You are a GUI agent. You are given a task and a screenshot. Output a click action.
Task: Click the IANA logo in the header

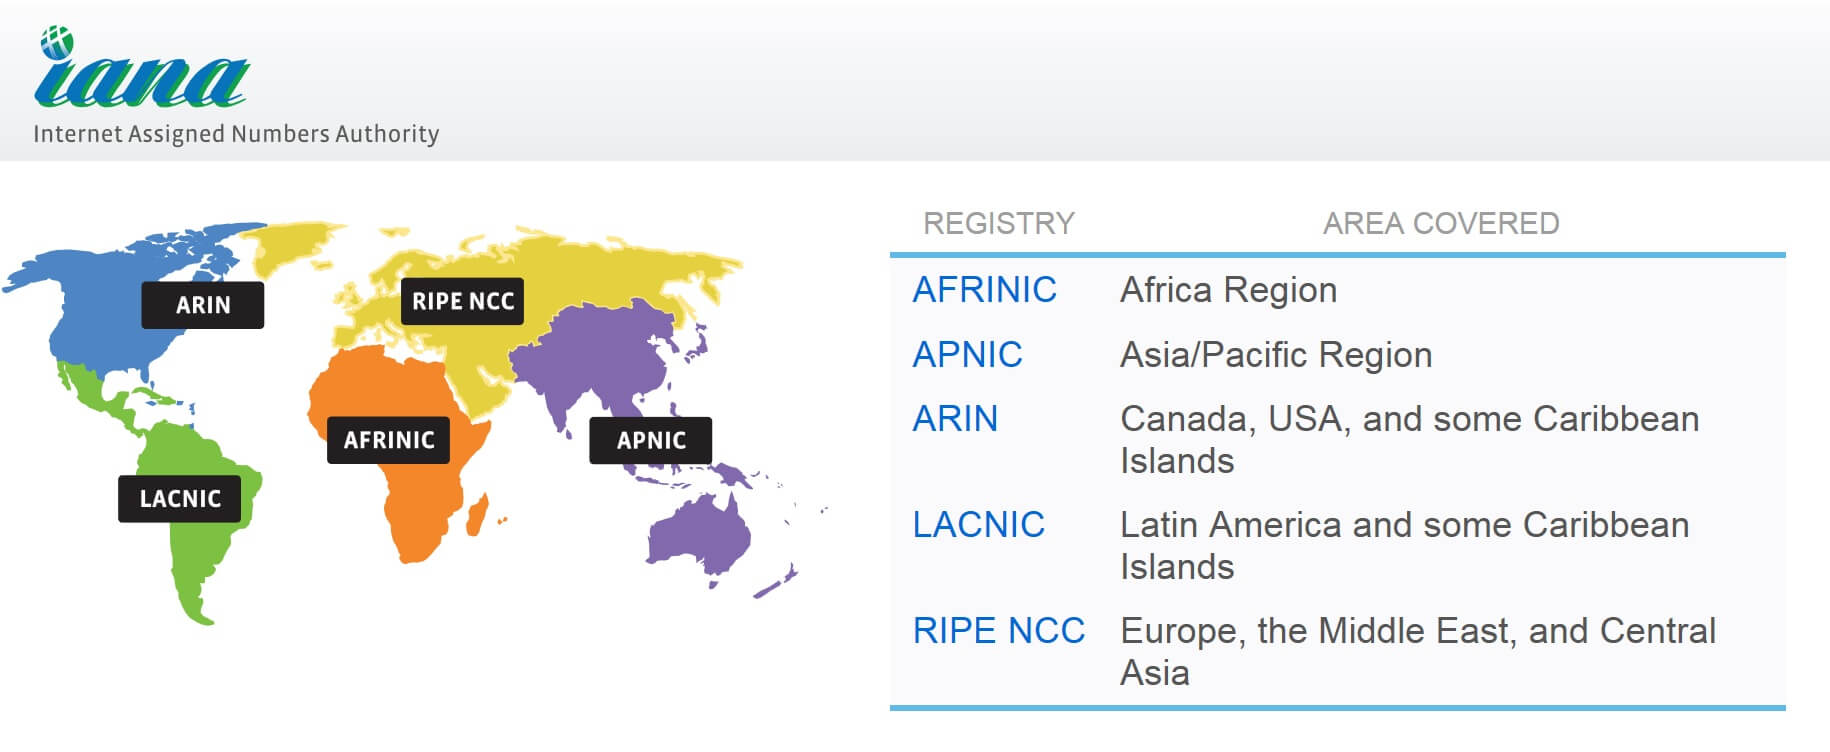coord(141,67)
